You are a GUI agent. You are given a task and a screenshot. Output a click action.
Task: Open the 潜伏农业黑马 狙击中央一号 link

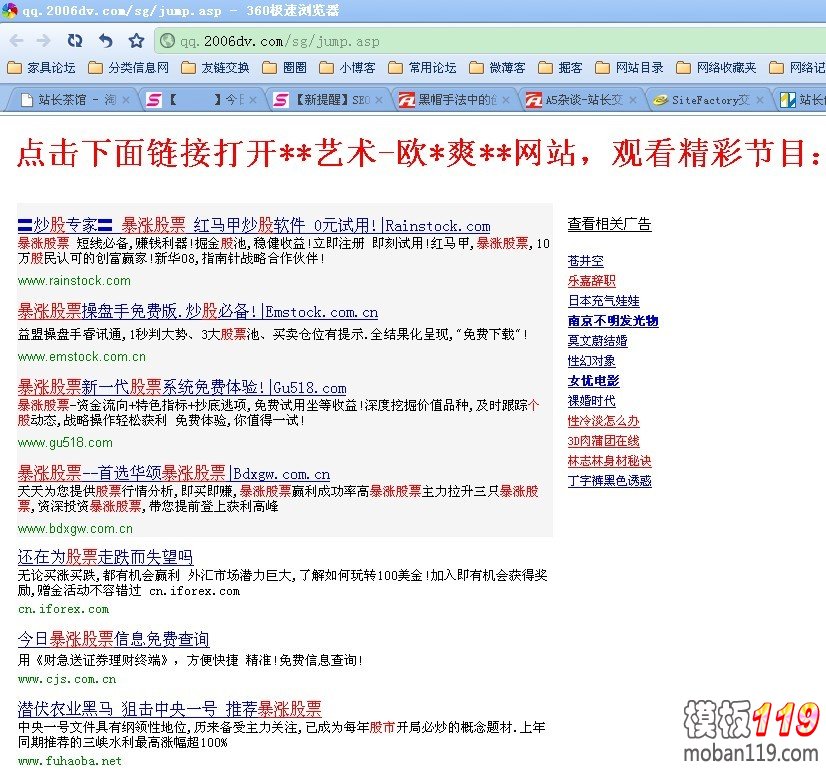coord(170,709)
